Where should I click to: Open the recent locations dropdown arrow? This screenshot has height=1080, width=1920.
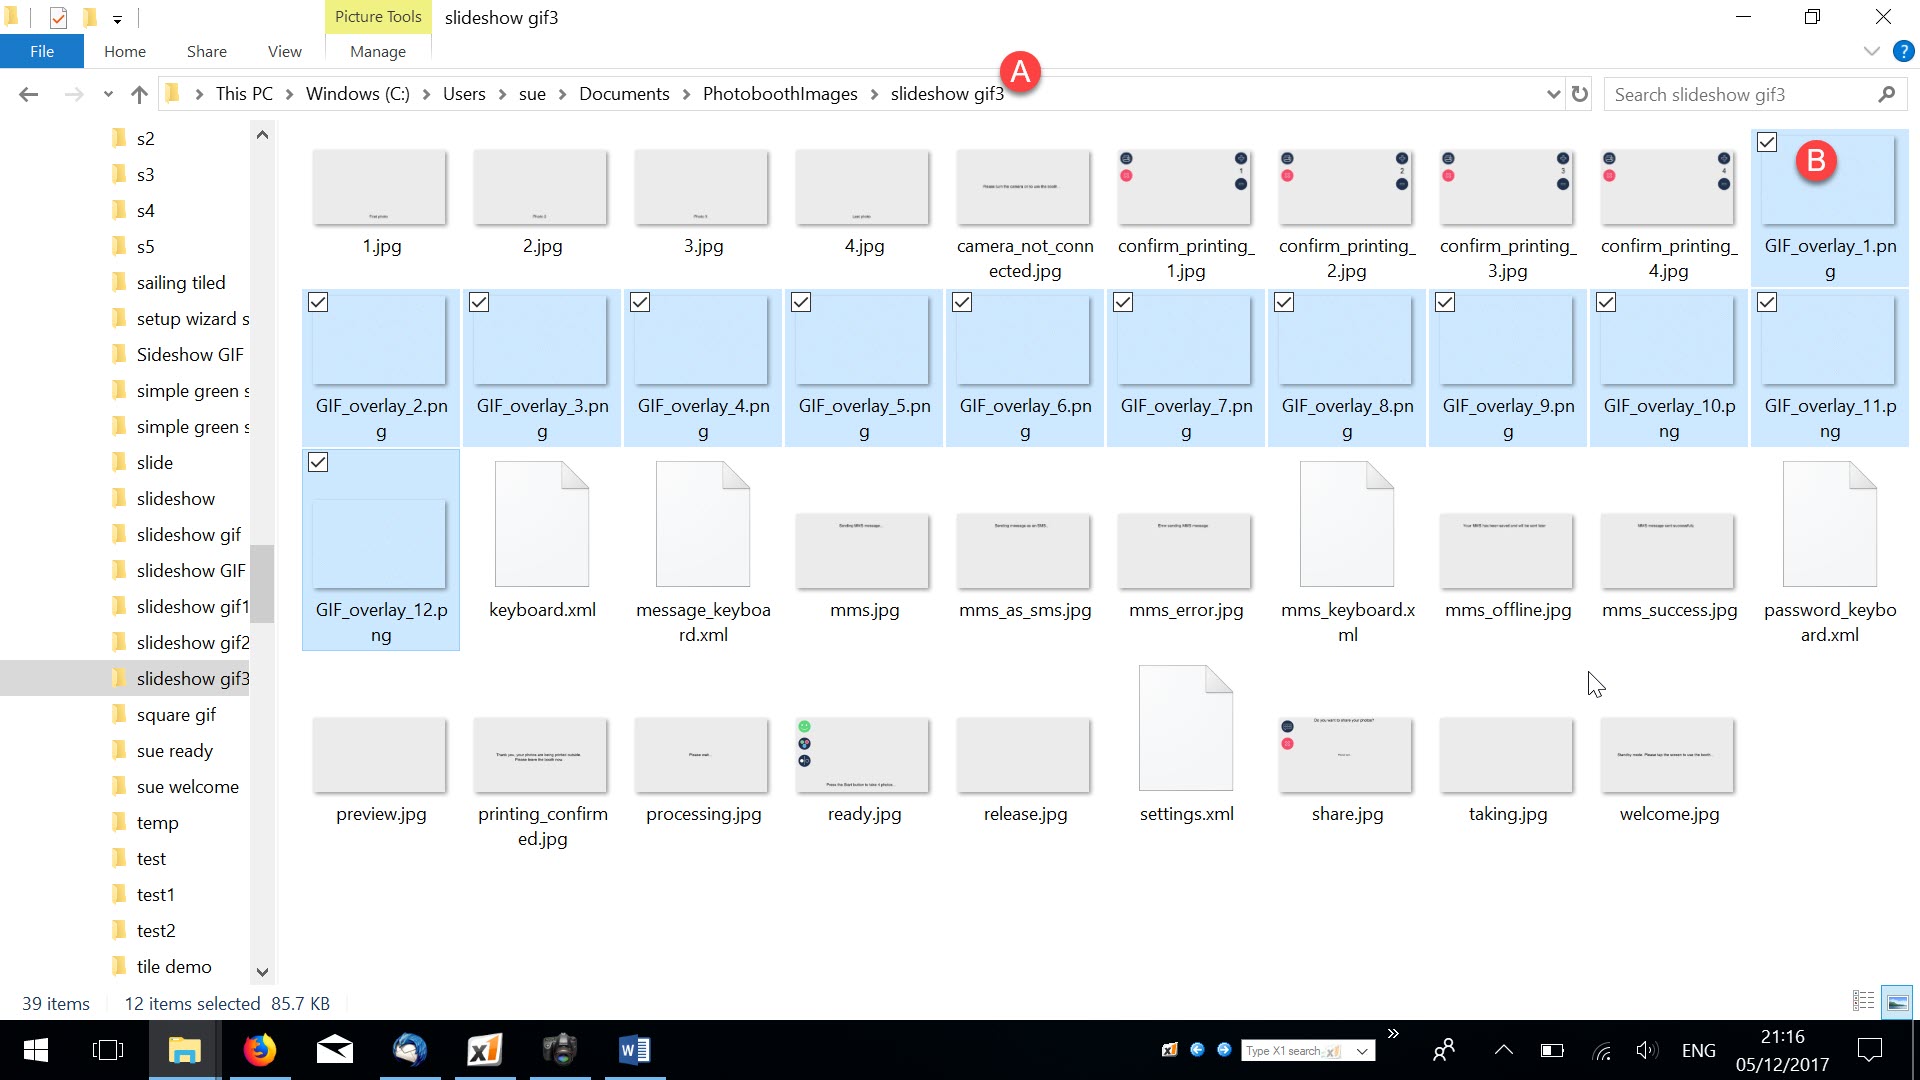pos(108,95)
